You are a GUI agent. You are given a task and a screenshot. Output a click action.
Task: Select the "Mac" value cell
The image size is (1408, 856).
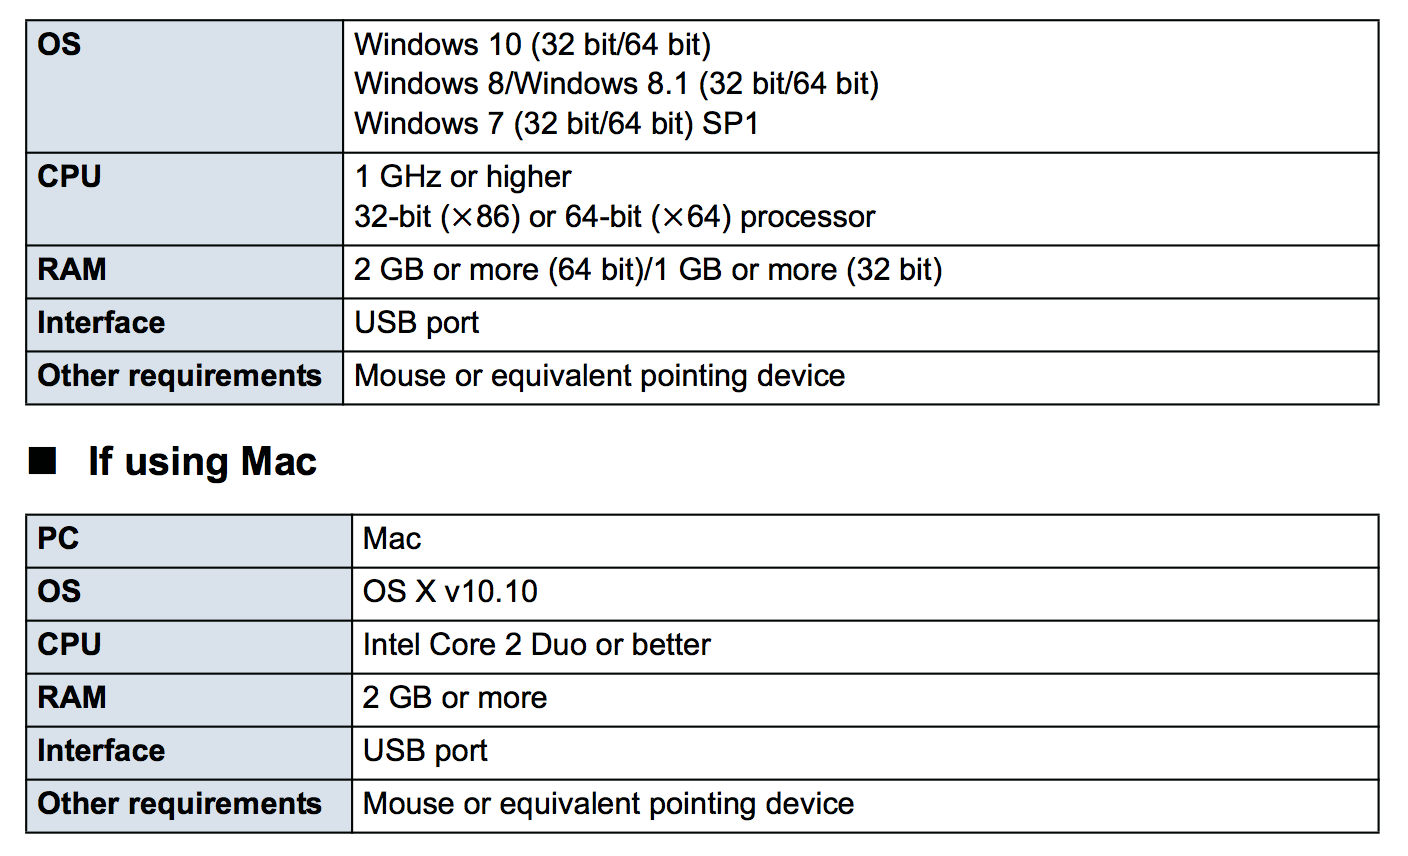(x=392, y=539)
